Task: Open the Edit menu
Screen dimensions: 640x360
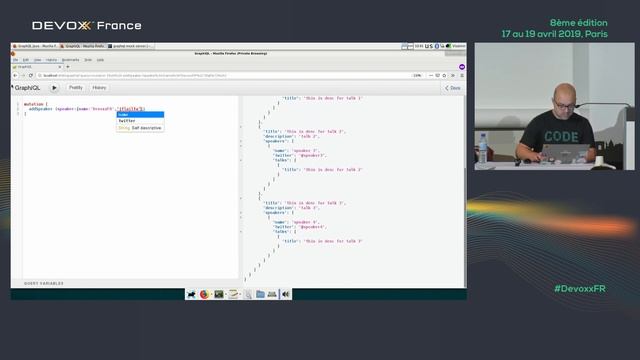Action: [x=26, y=60]
